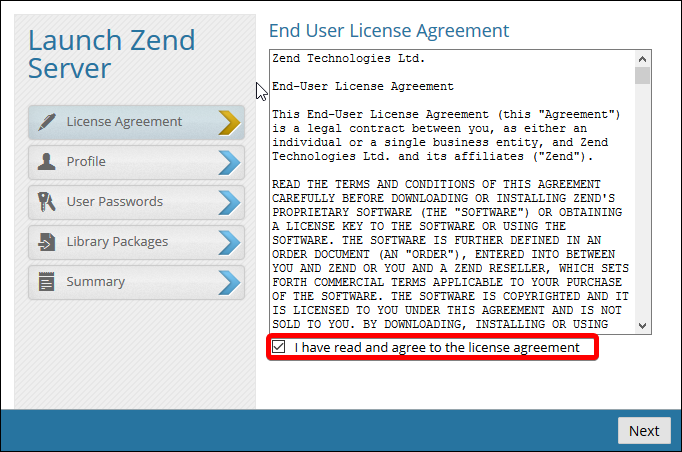Click the blue chevron on Profile step
This screenshot has width=682, height=452.
coord(229,162)
